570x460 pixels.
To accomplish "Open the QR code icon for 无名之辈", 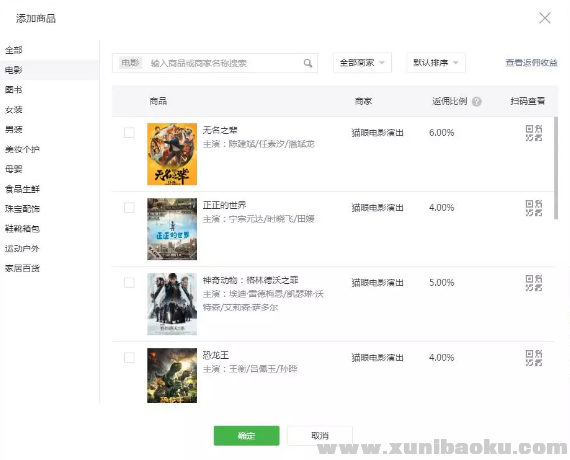I will 534,133.
